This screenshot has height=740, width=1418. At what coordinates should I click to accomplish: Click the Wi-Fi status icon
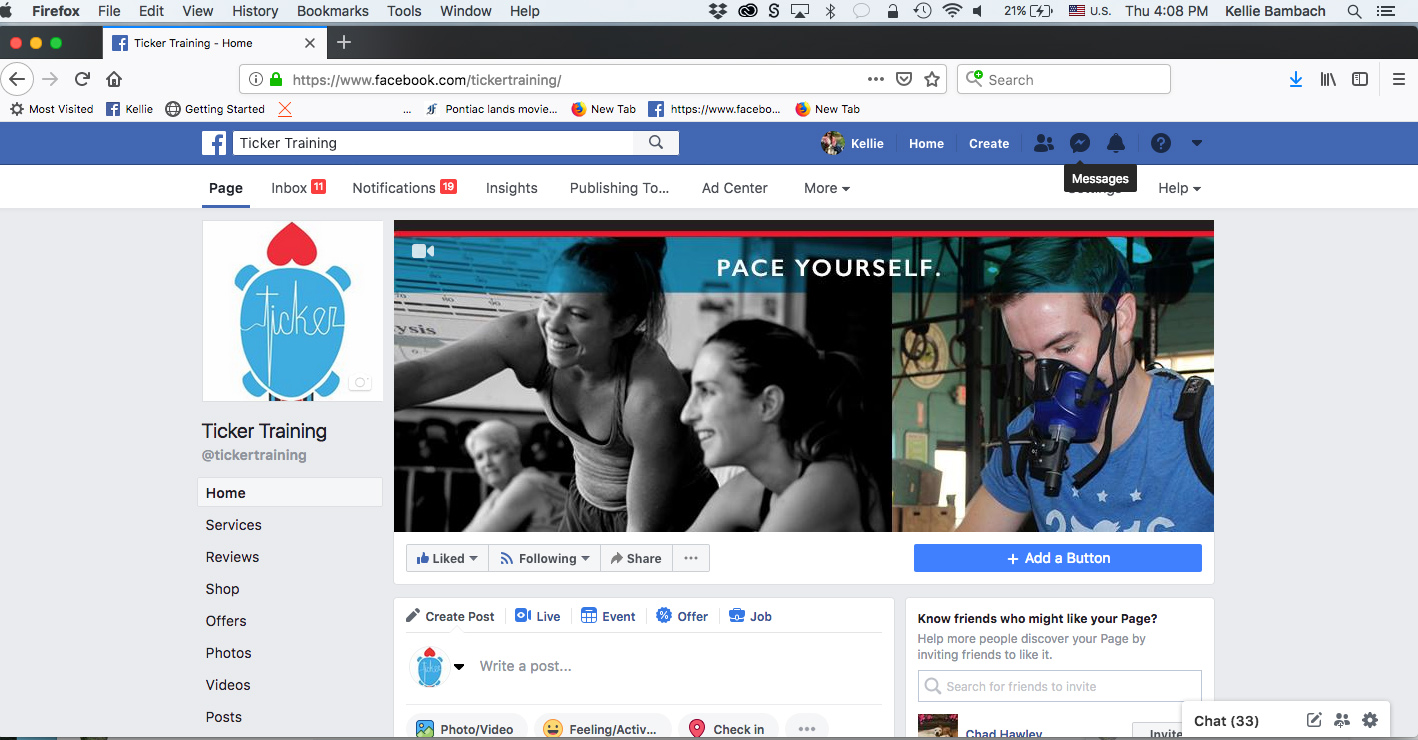point(951,11)
